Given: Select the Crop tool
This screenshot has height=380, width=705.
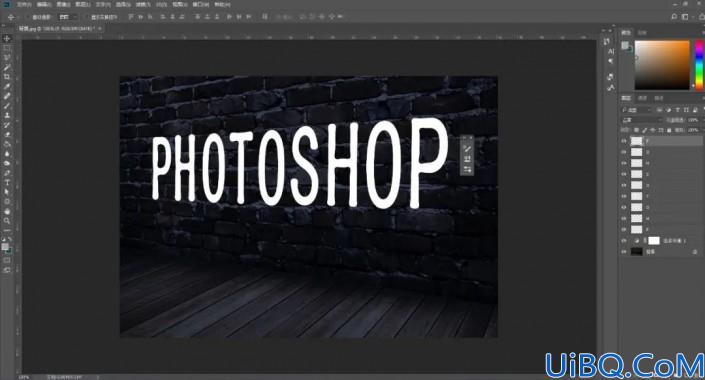Looking at the screenshot, I should [7, 77].
